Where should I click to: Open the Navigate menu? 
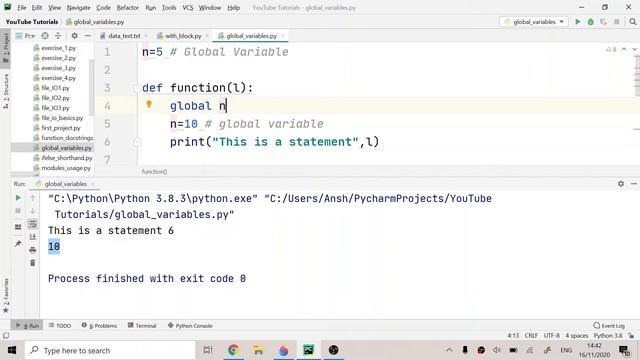pyautogui.click(x=78, y=7)
